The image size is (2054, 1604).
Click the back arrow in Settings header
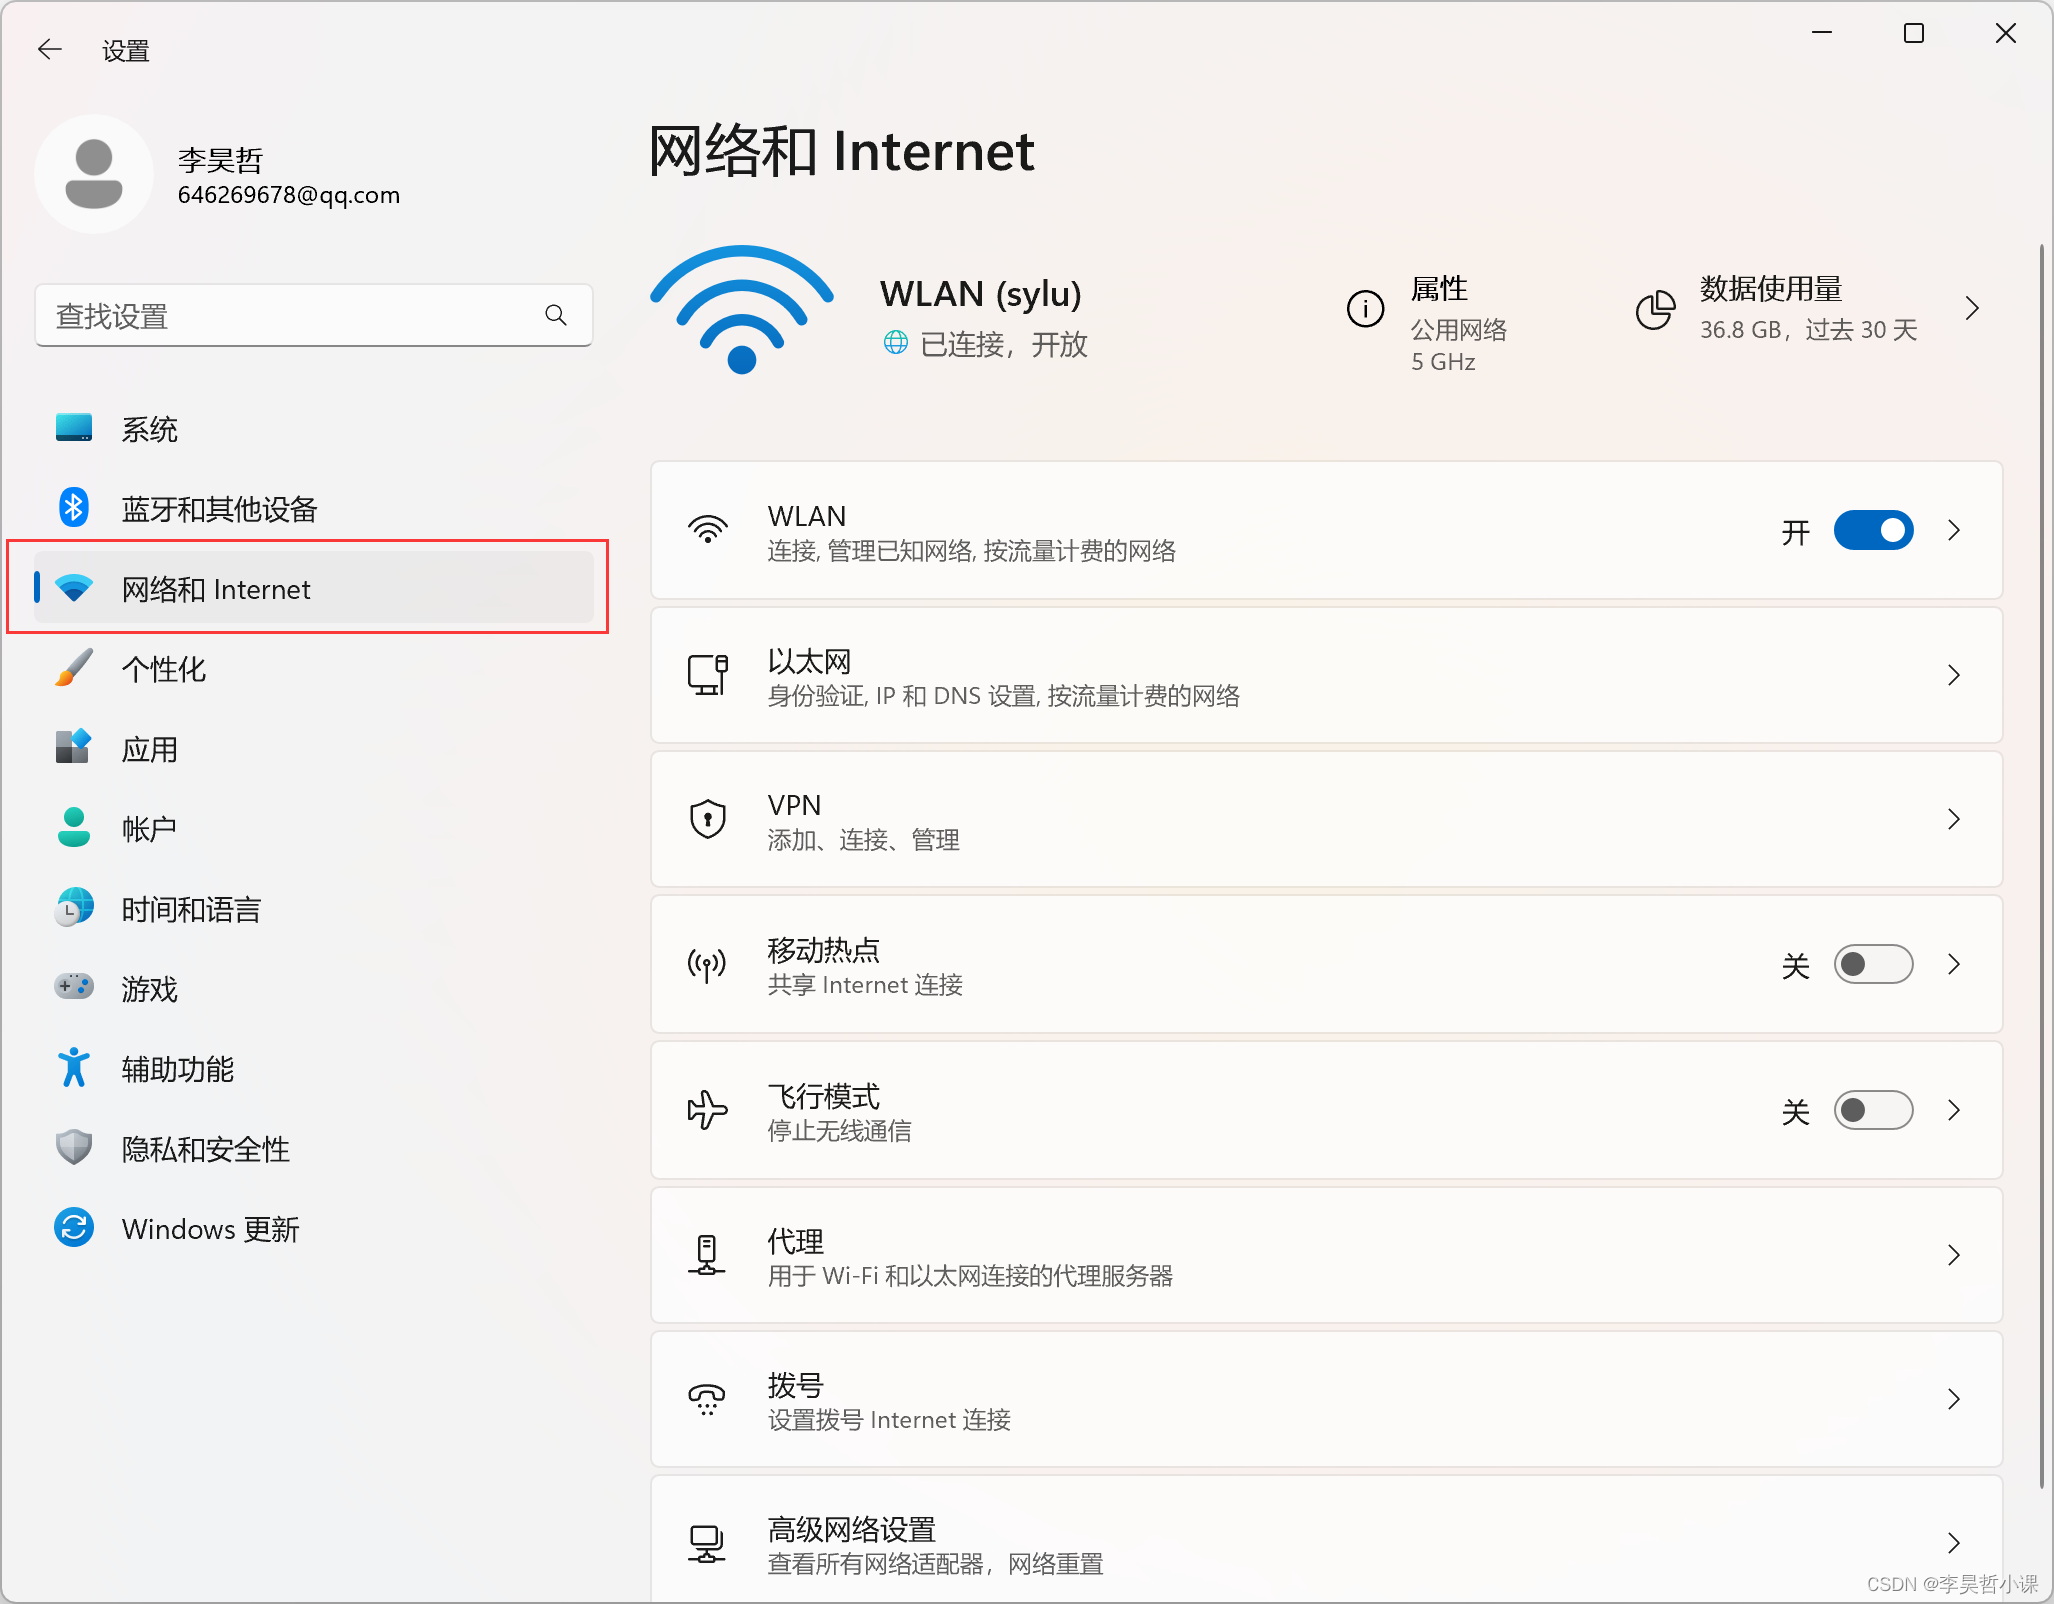(x=49, y=49)
